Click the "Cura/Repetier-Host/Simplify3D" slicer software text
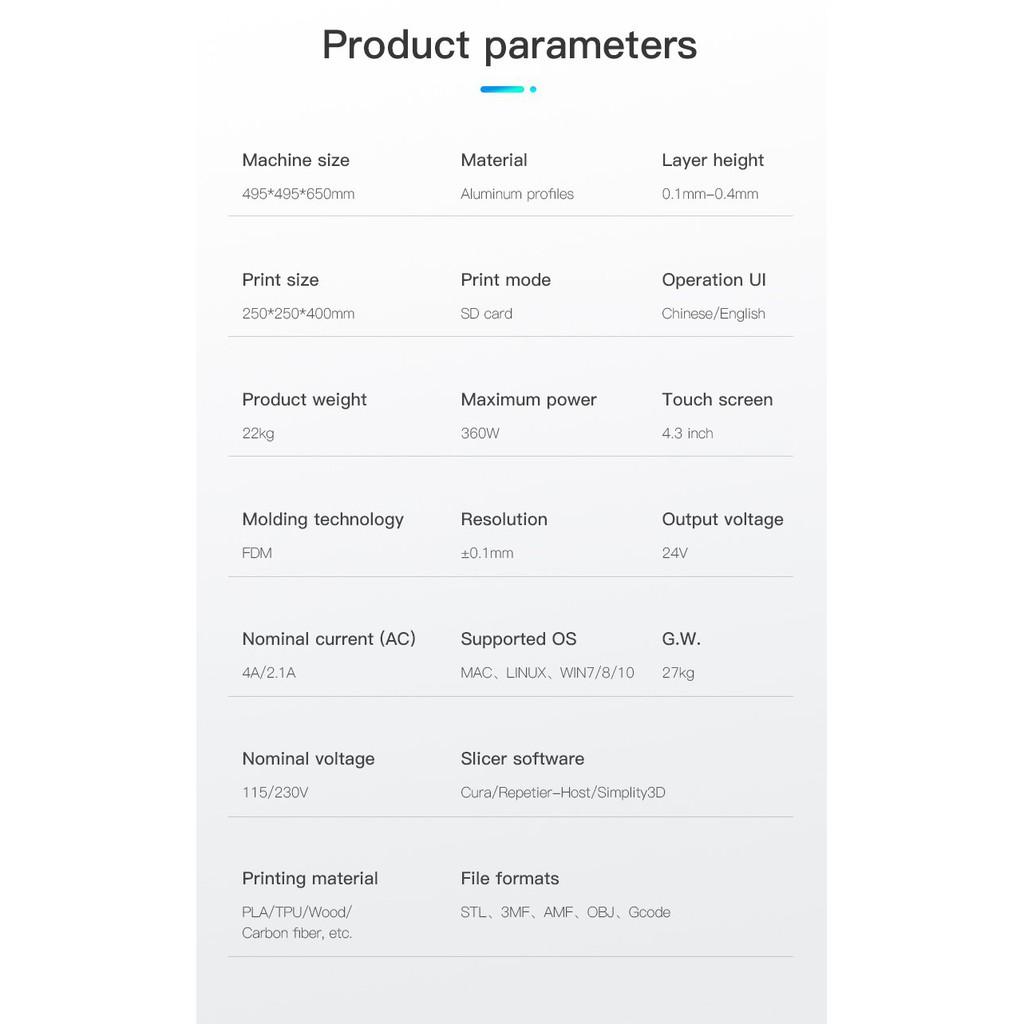The width and height of the screenshot is (1024, 1024). pyautogui.click(x=562, y=793)
